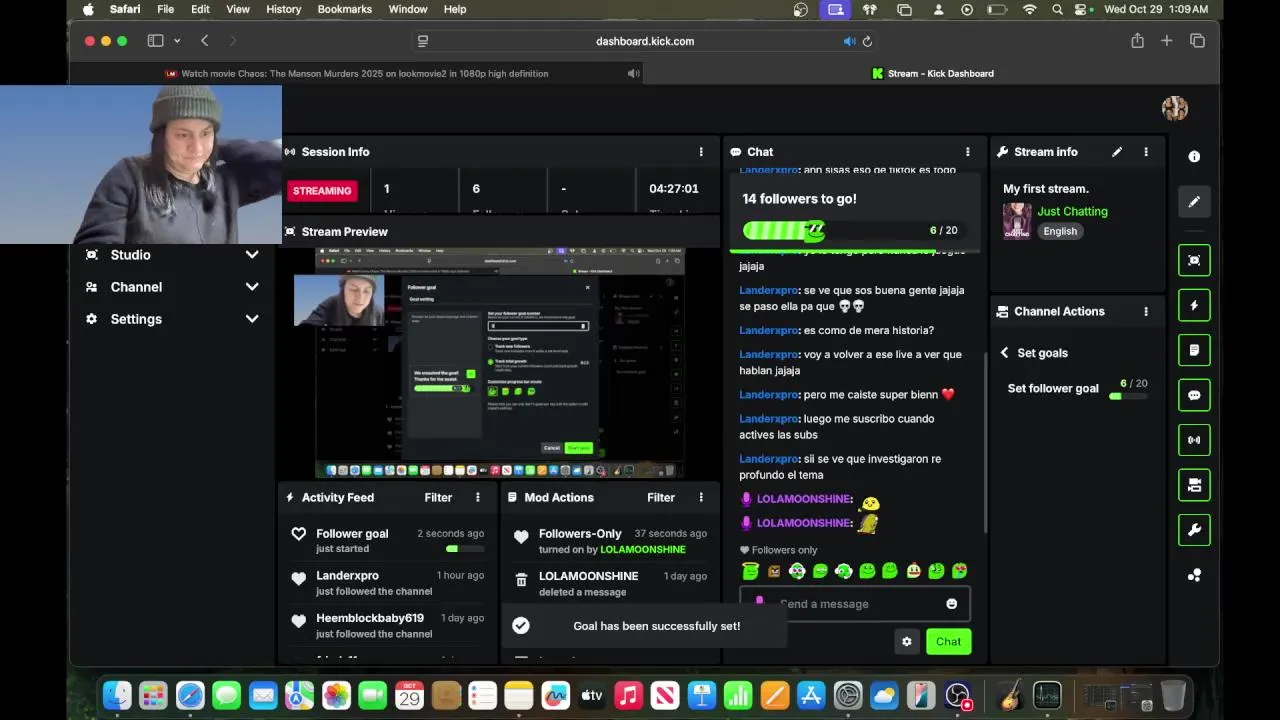The width and height of the screenshot is (1280, 720).
Task: Click the edit layout pencil in right sidebar
Action: point(1194,202)
